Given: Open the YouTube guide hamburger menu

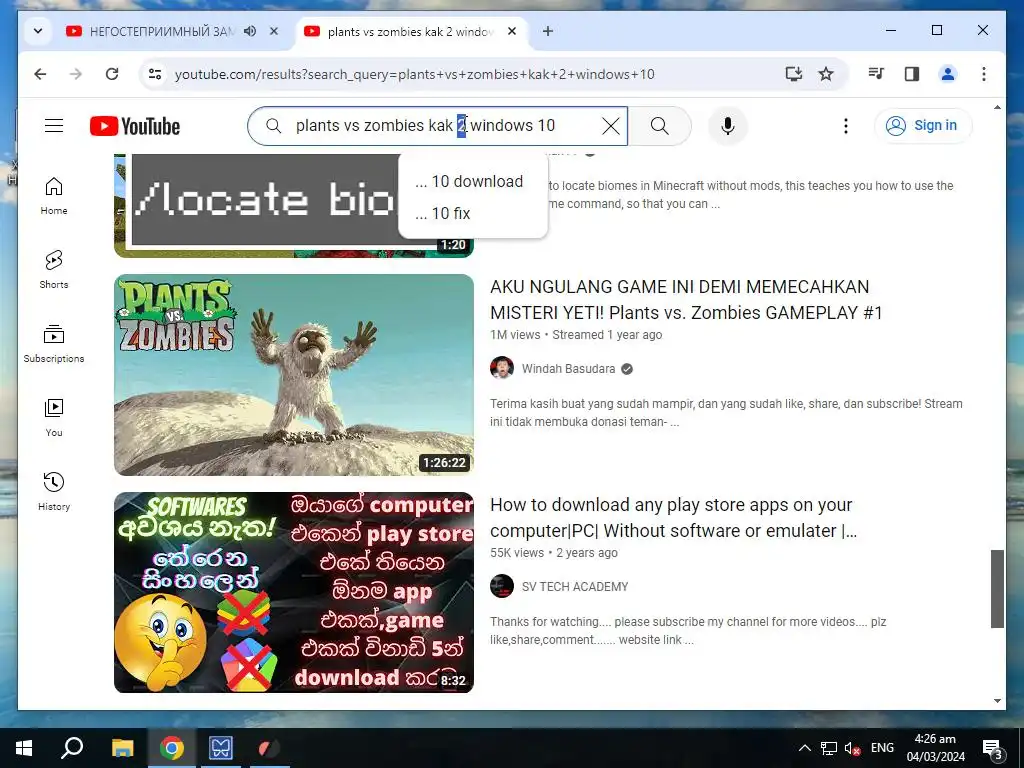Looking at the screenshot, I should tap(54, 125).
